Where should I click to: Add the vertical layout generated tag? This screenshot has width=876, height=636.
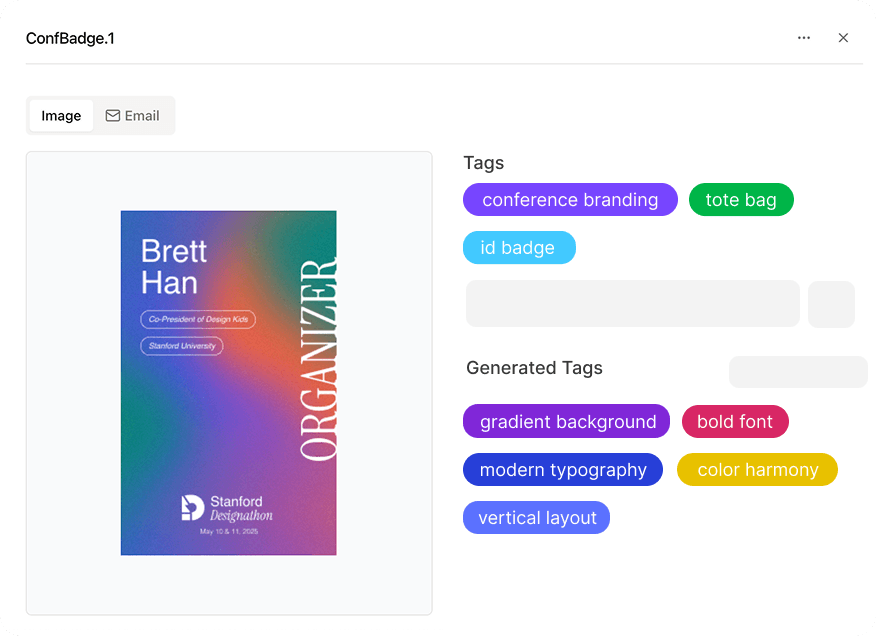[536, 518]
